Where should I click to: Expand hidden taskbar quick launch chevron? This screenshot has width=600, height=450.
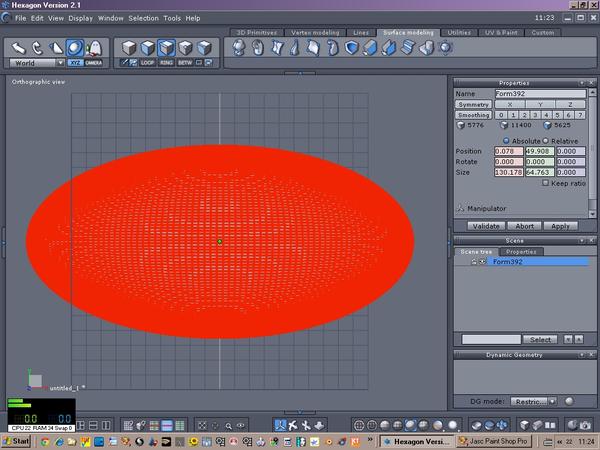click(370, 439)
